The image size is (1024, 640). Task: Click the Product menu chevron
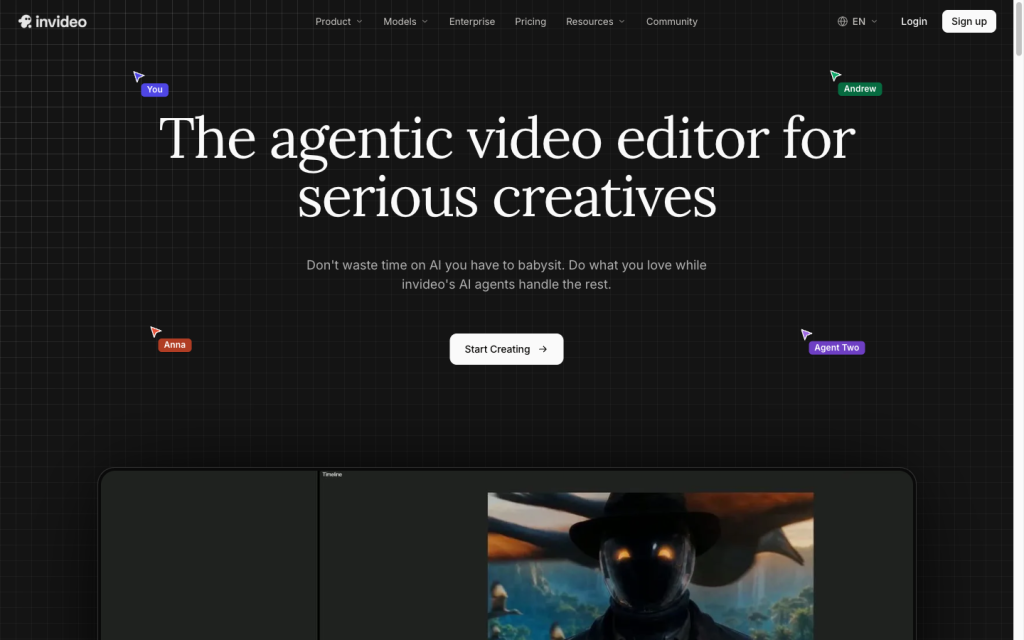pos(359,22)
